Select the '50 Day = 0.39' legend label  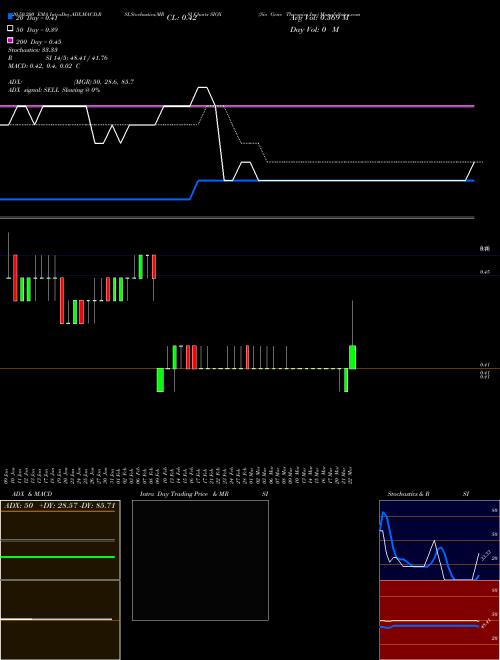click(37, 30)
